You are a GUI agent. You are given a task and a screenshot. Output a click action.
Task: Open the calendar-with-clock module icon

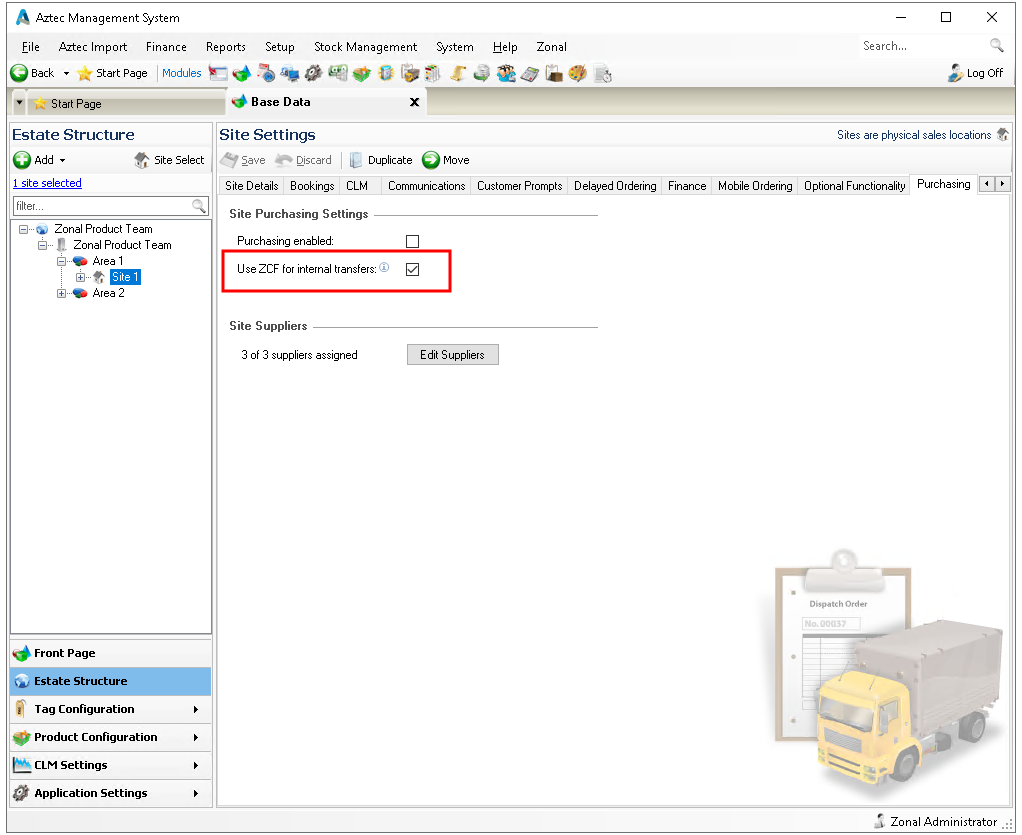[x=266, y=74]
